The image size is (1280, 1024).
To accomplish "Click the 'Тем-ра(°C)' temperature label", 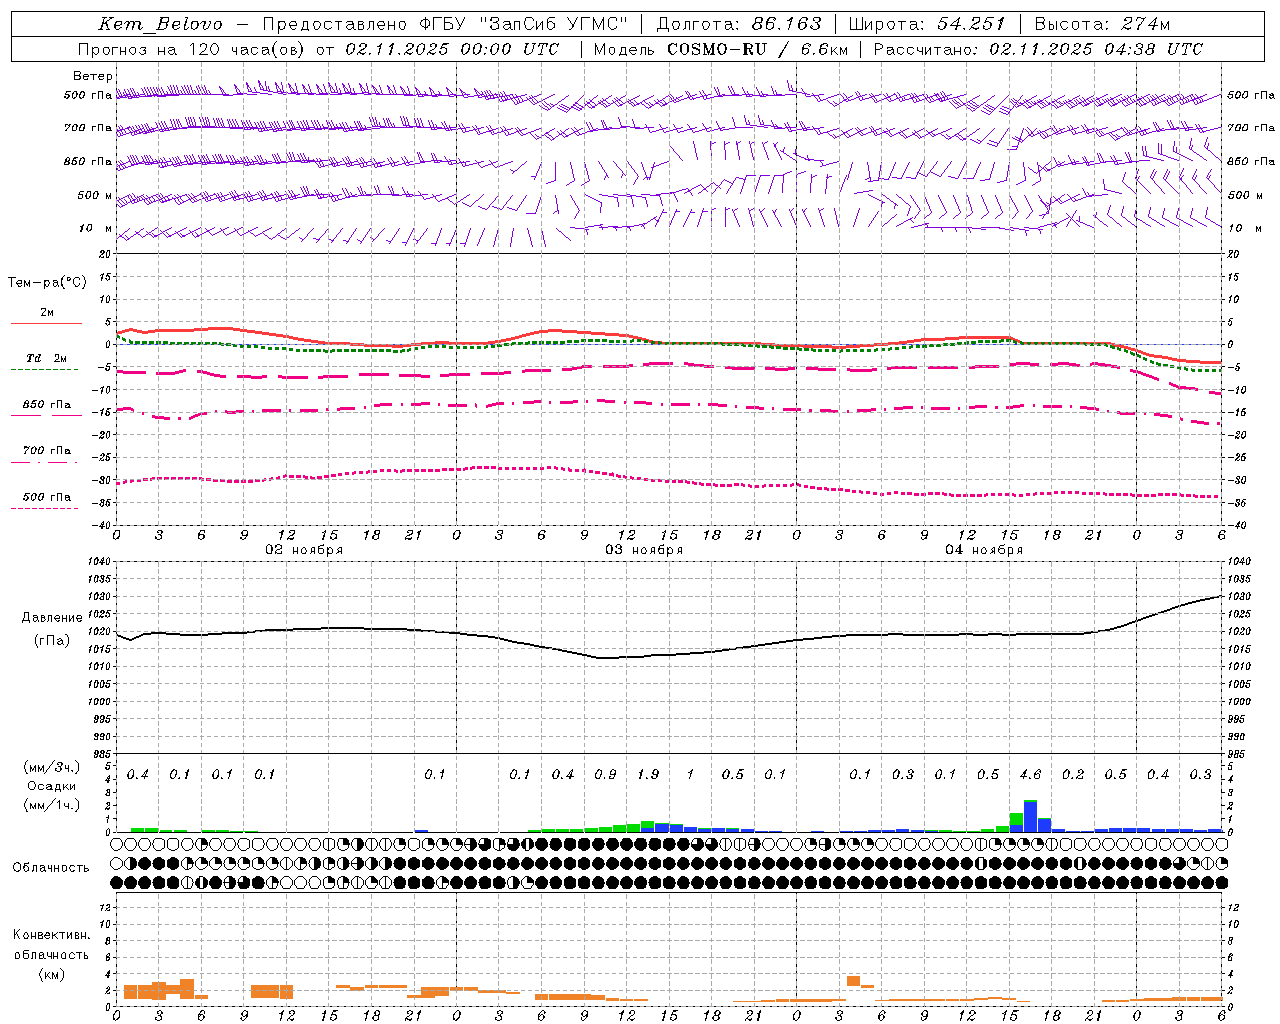I will click(47, 283).
